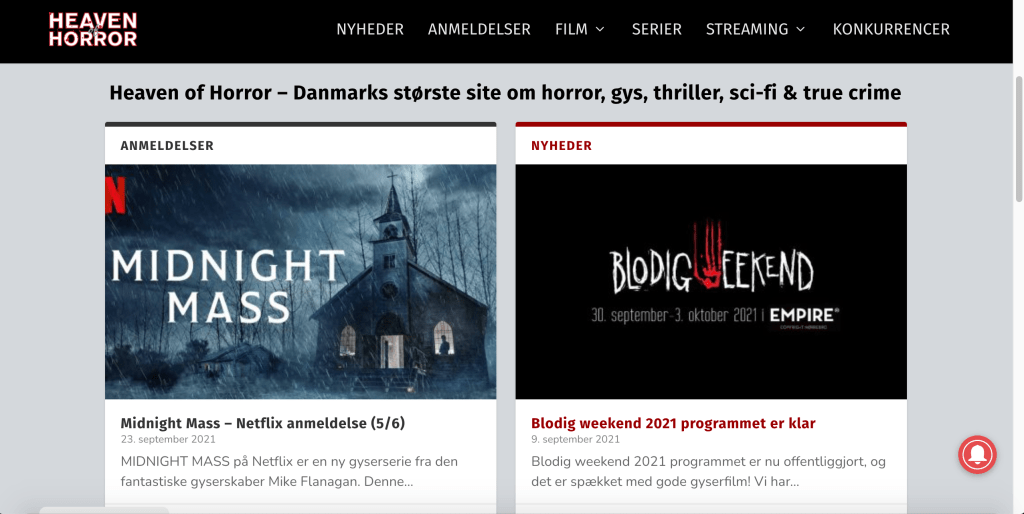Open the NYHEDER menu item
Screen dimensions: 1024x514
point(370,29)
